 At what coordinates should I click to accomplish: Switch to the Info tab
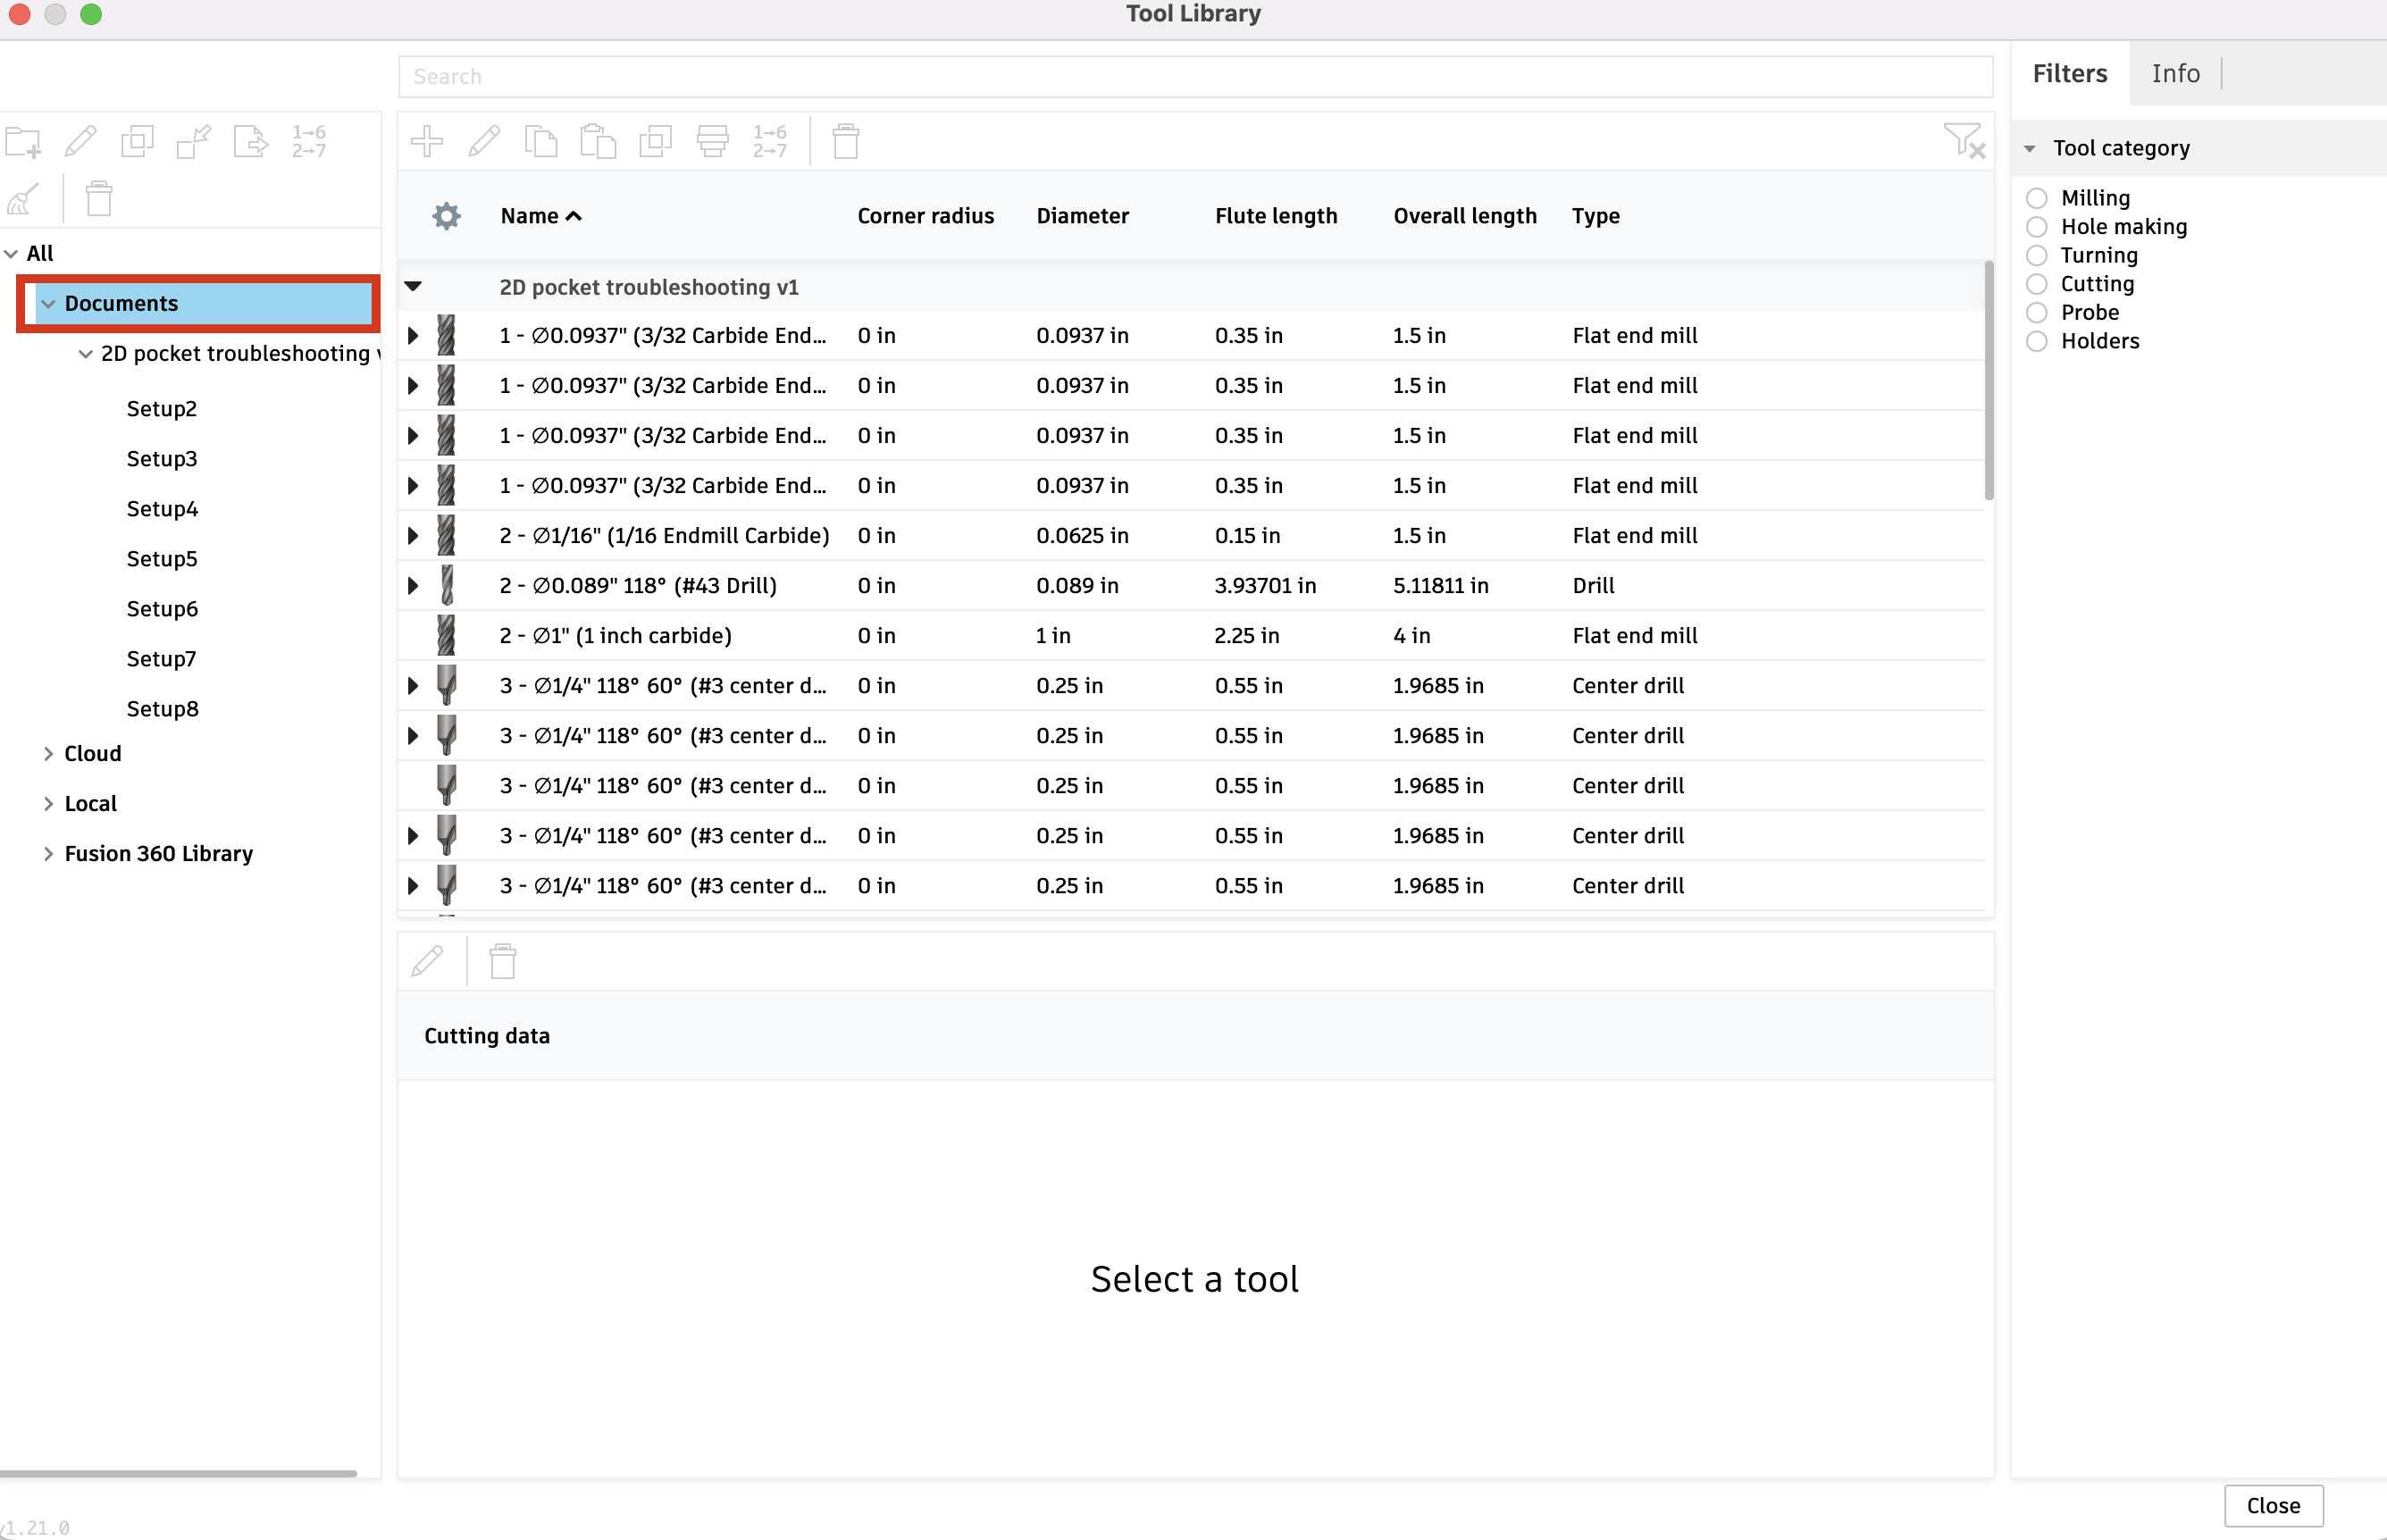2175,73
